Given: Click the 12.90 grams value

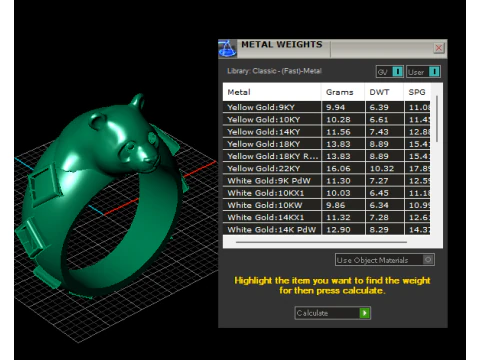Looking at the screenshot, I should pyautogui.click(x=338, y=230).
